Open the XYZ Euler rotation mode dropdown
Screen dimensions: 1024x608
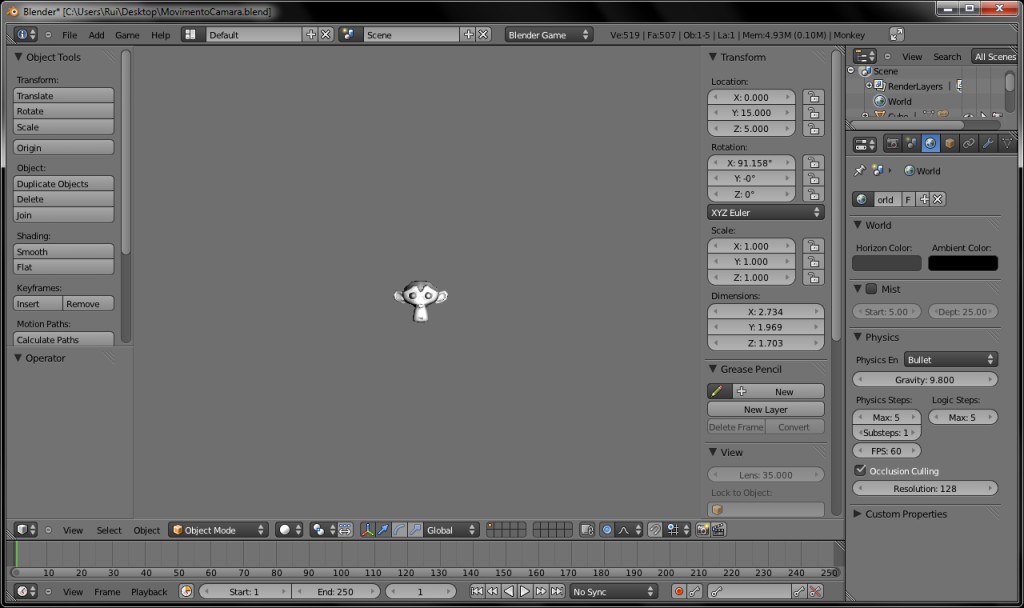coord(765,212)
